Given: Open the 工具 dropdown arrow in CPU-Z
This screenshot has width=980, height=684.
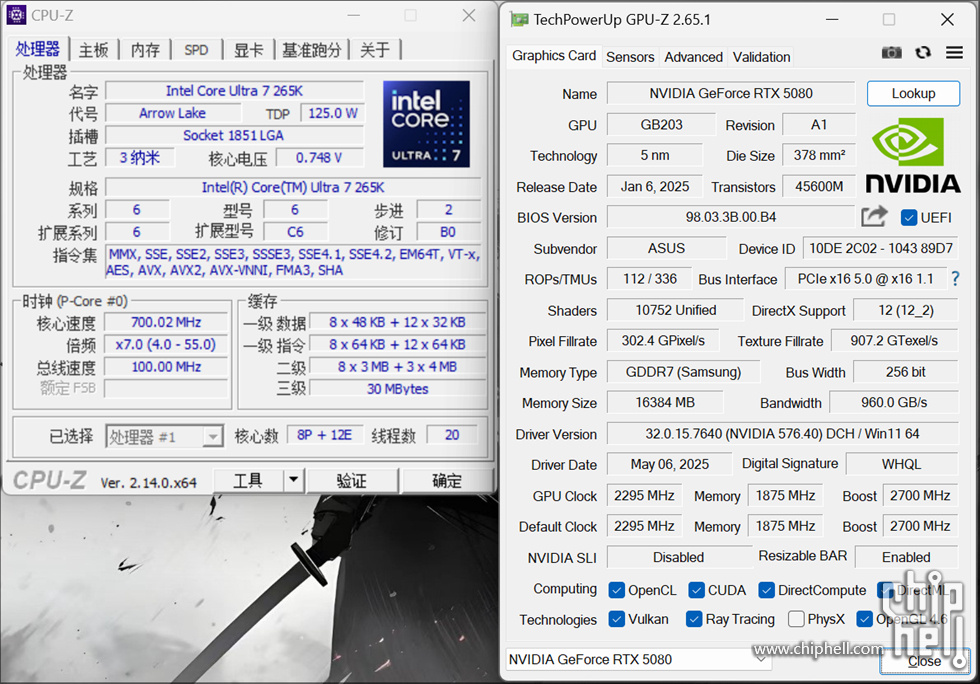Looking at the screenshot, I should [x=293, y=480].
